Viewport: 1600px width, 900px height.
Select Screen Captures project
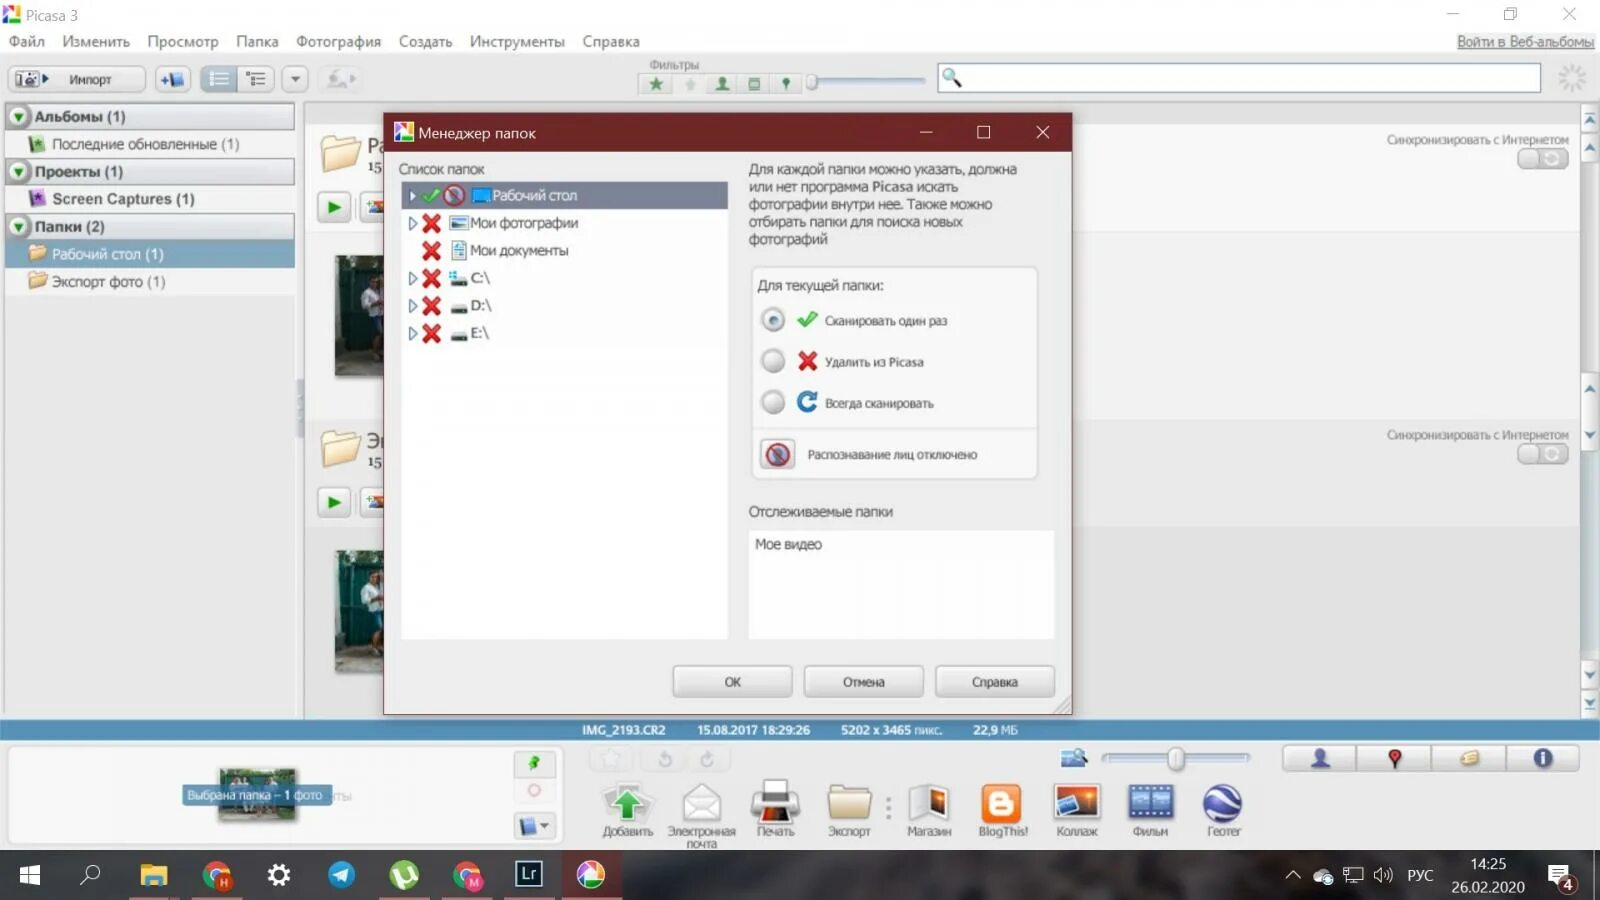pyautogui.click(x=123, y=199)
